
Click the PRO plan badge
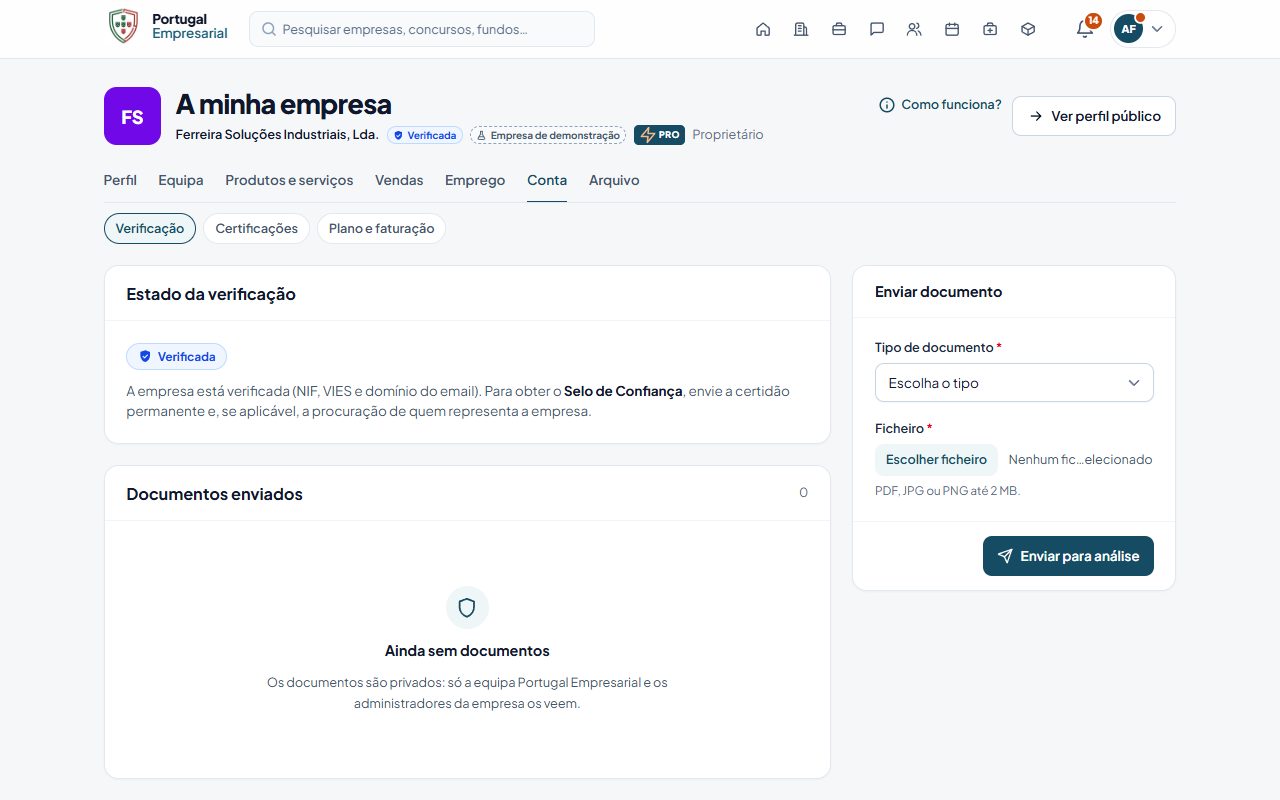coord(659,135)
